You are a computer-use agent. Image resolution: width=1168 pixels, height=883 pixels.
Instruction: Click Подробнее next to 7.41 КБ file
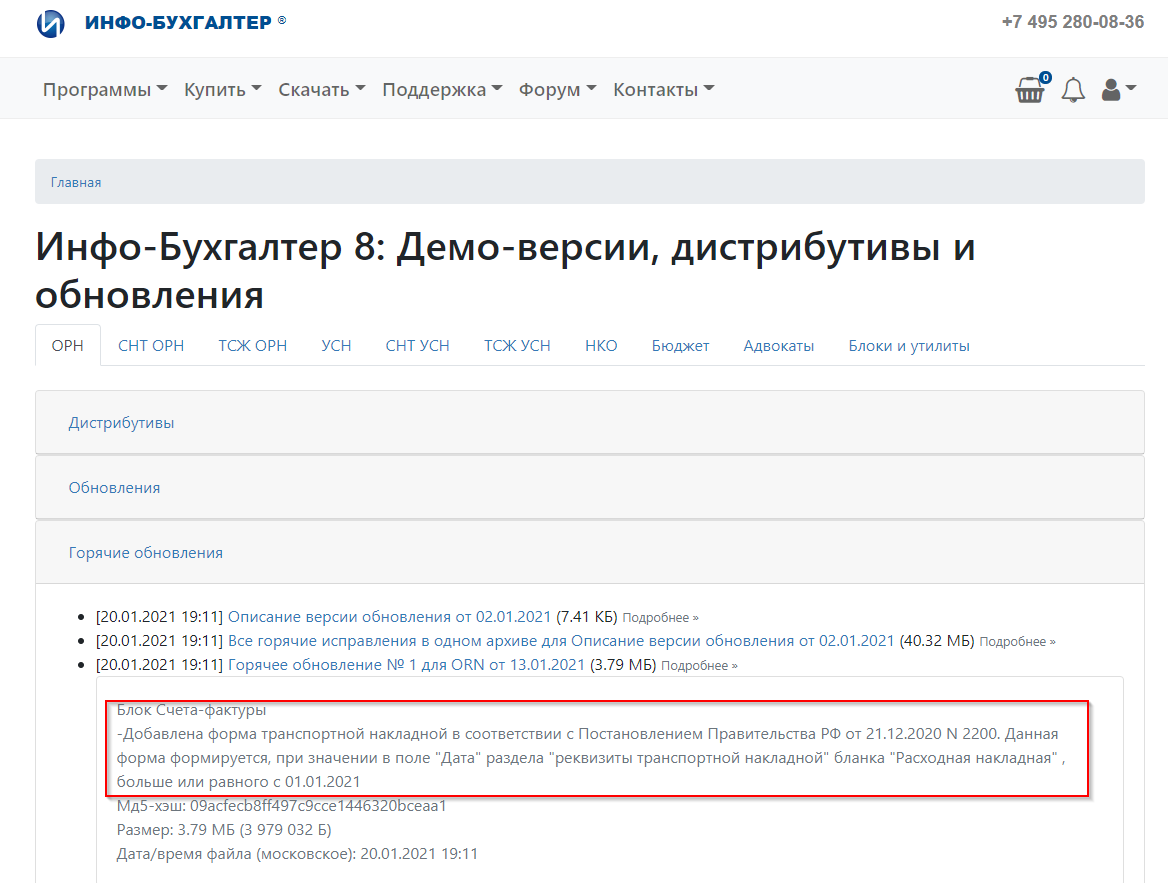tap(661, 618)
